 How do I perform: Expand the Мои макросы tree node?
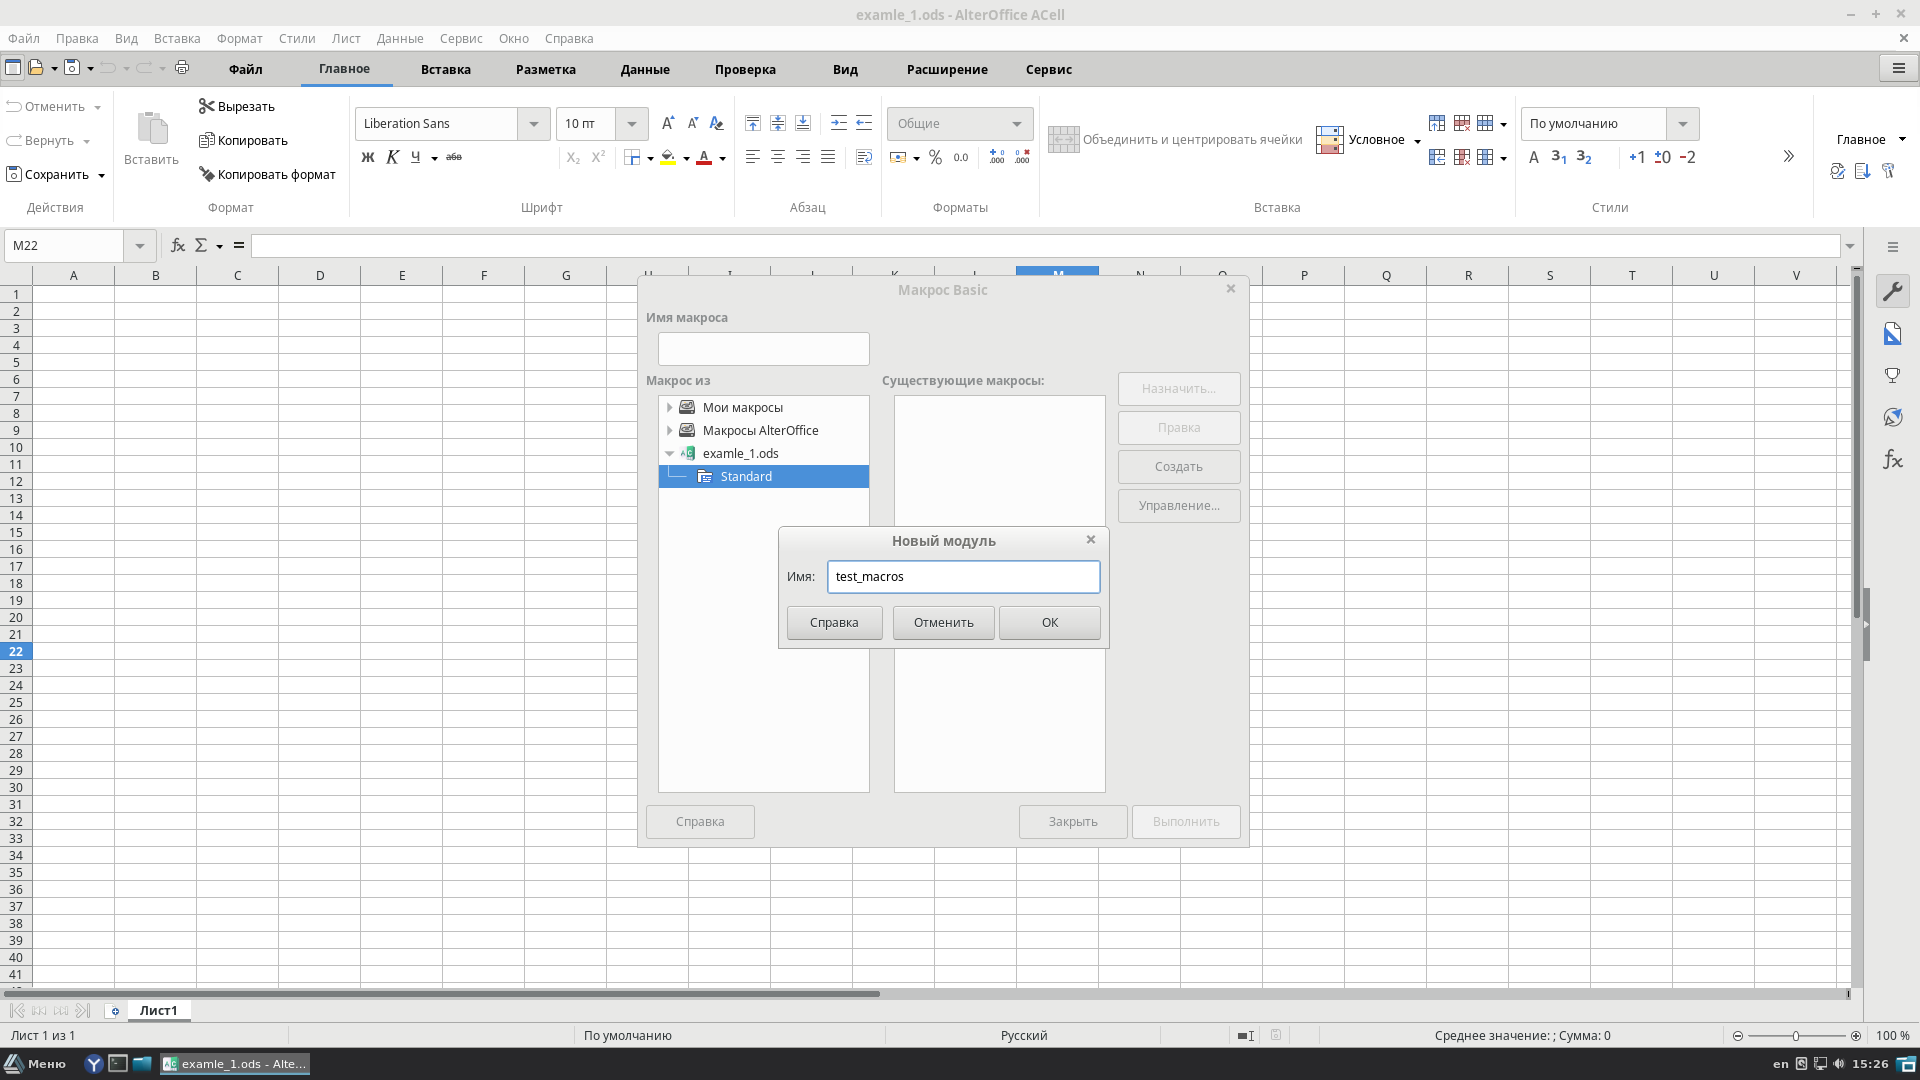pos(669,406)
